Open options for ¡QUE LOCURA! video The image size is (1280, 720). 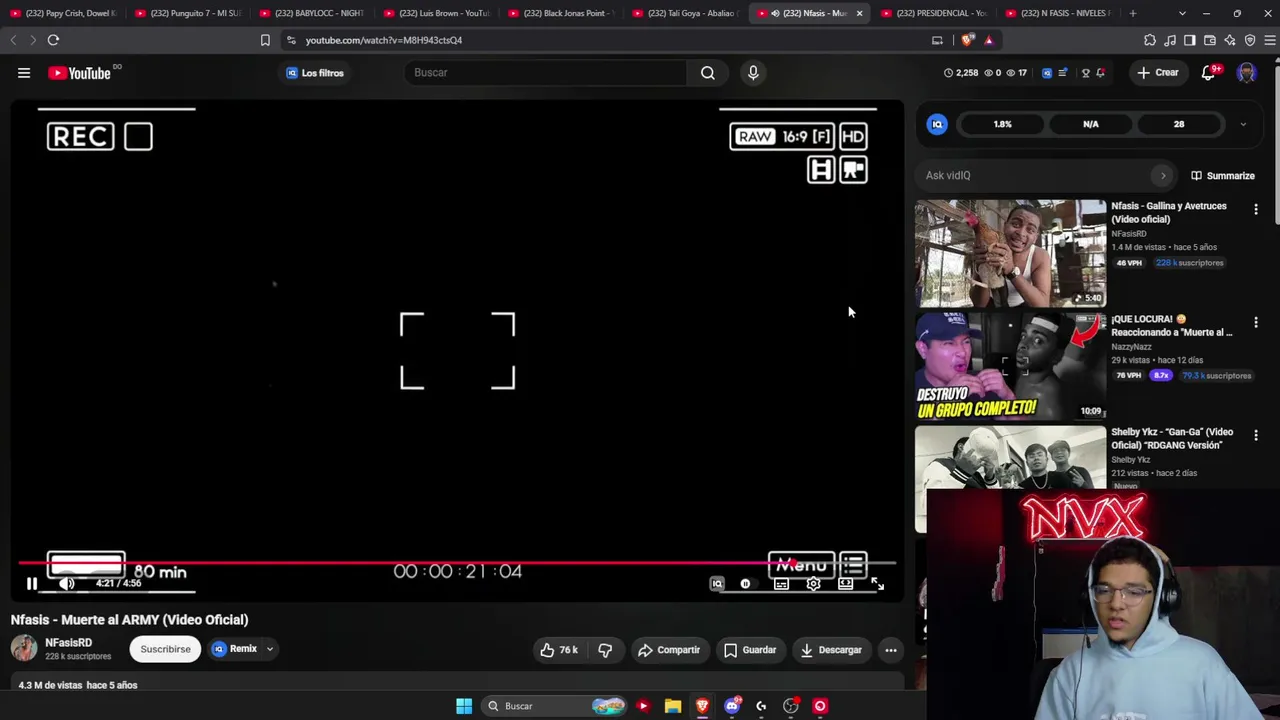click(1256, 322)
